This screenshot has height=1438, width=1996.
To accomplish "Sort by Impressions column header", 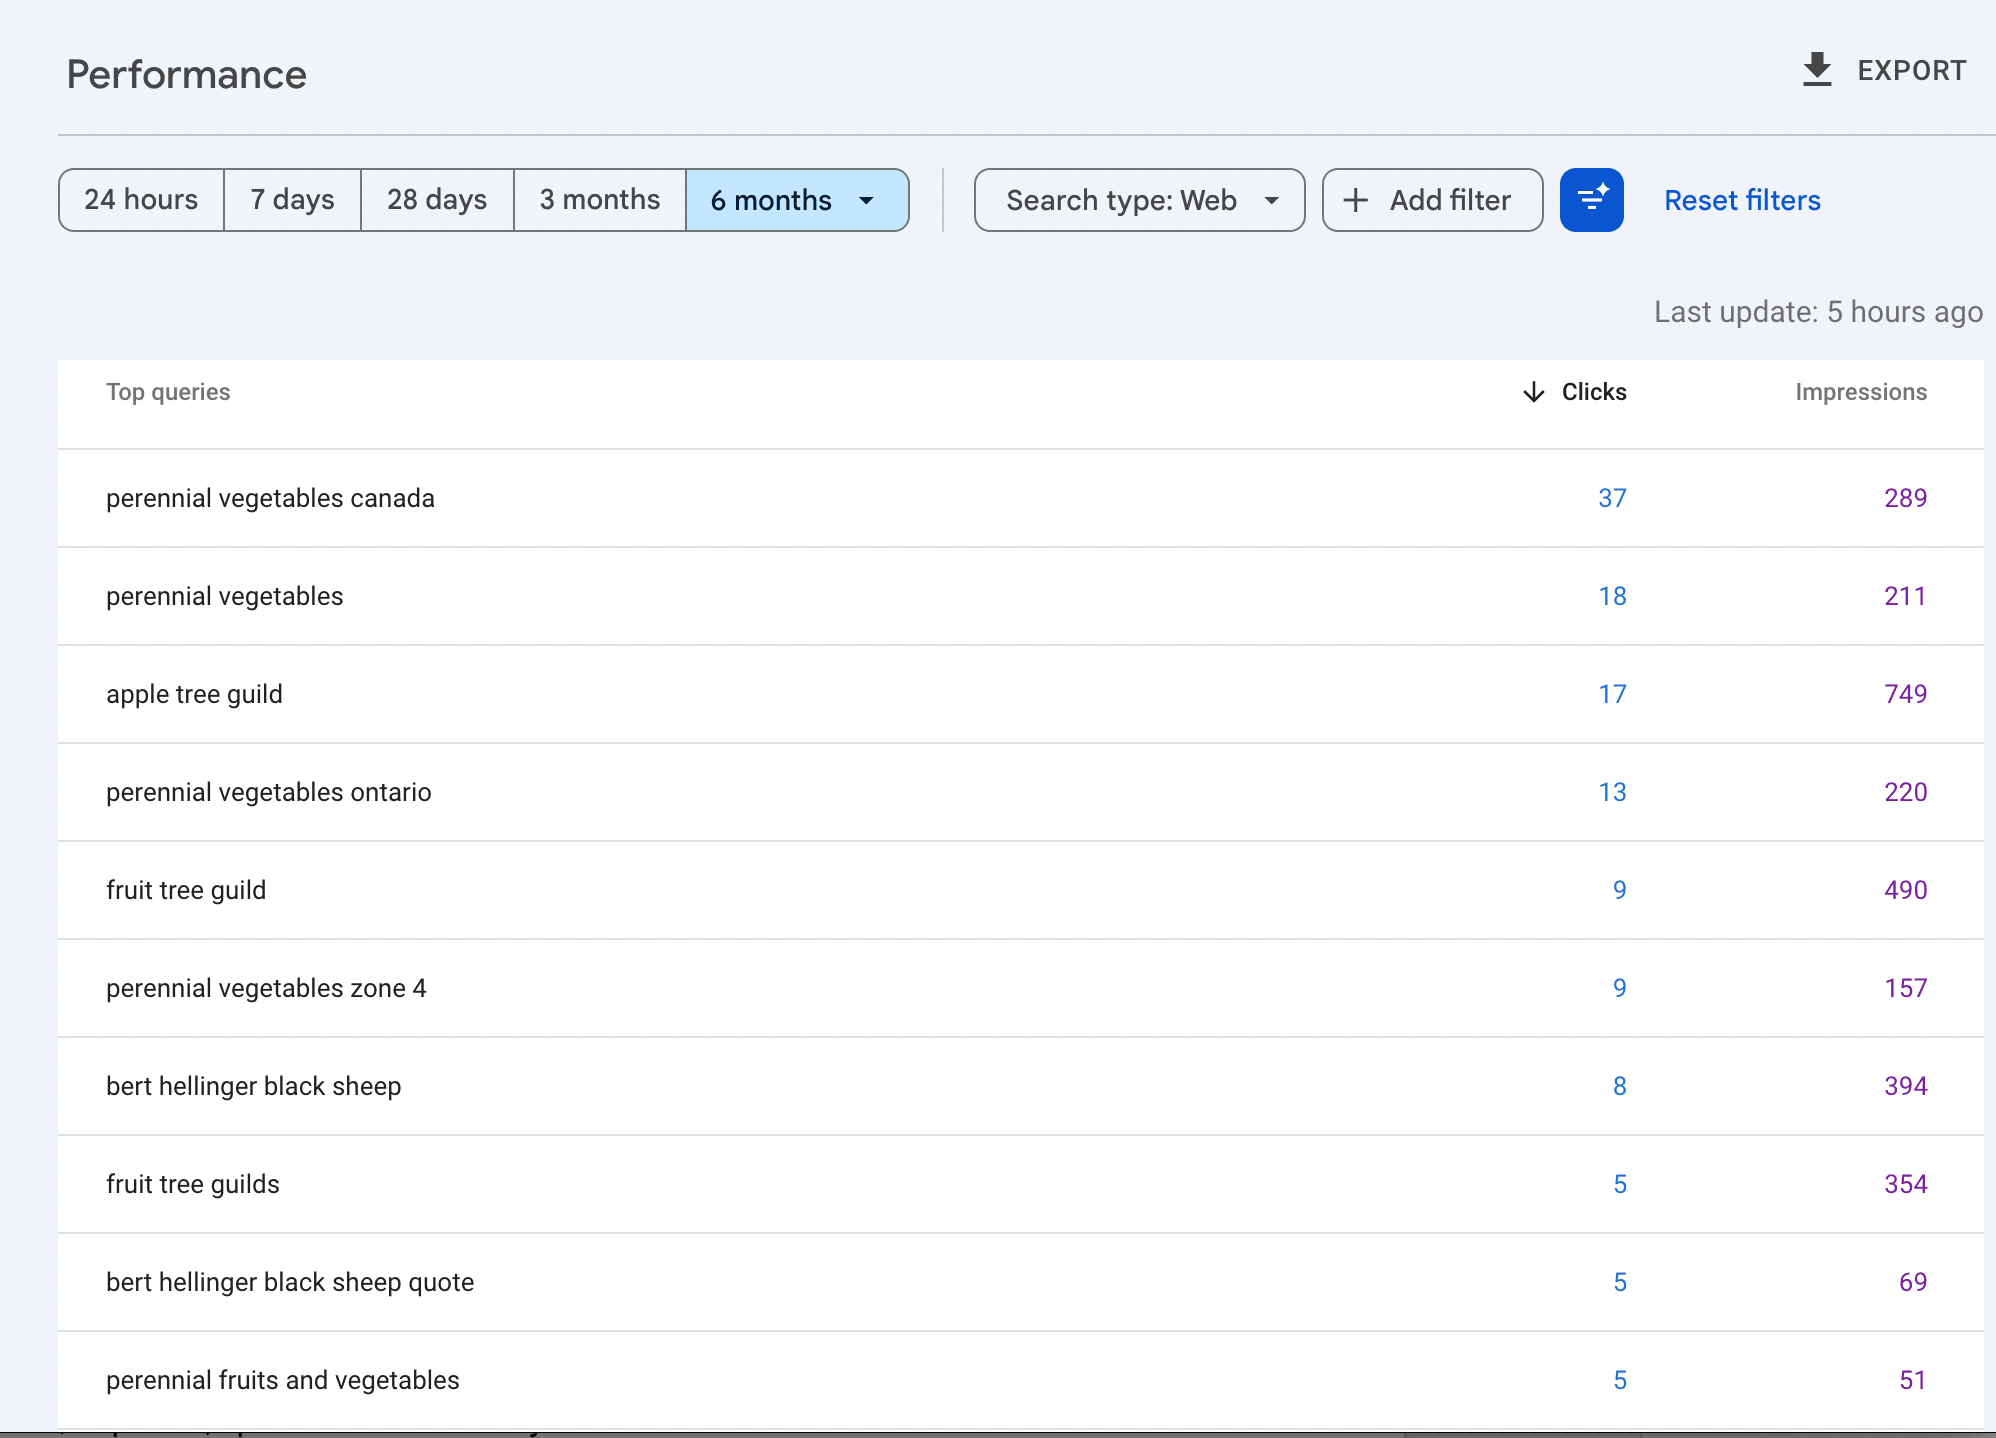I will pos(1860,392).
